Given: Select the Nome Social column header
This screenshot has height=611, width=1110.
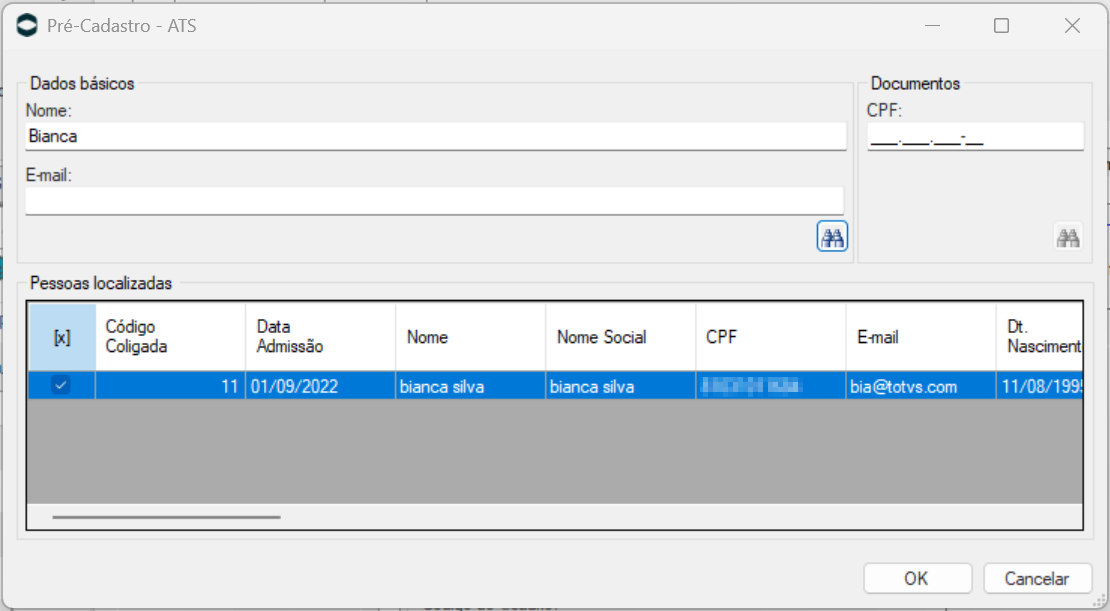Looking at the screenshot, I should (621, 337).
